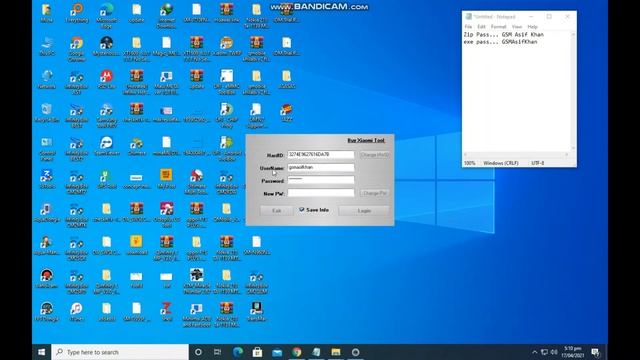Image resolution: width=640 pixels, height=360 pixels.
Task: Click the HardID input field
Action: [321, 155]
